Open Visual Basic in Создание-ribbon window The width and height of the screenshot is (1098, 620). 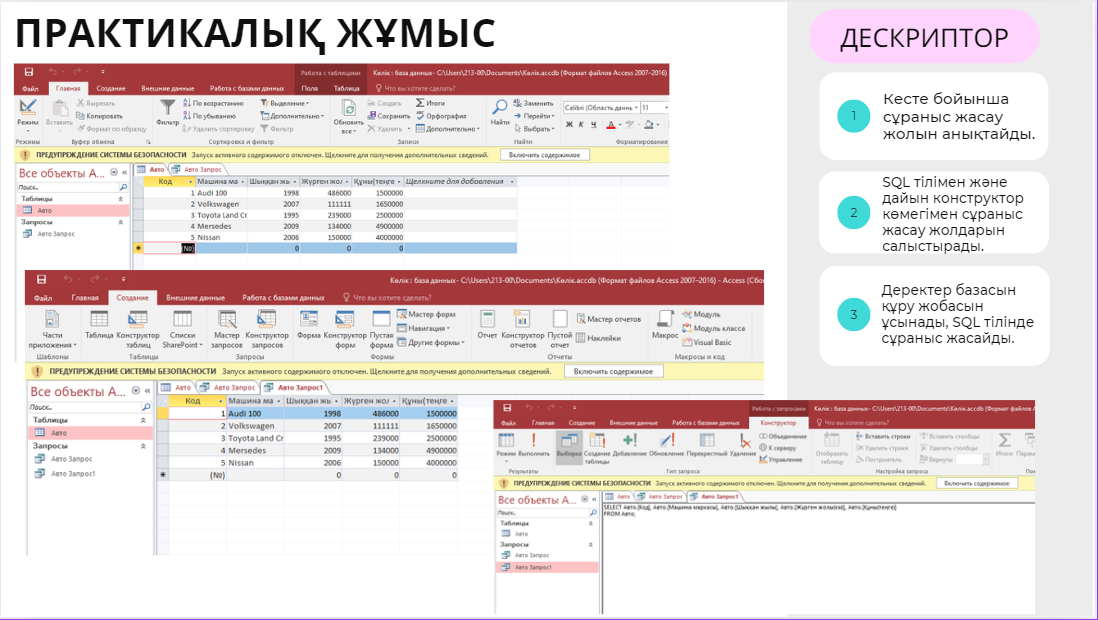[x=707, y=343]
